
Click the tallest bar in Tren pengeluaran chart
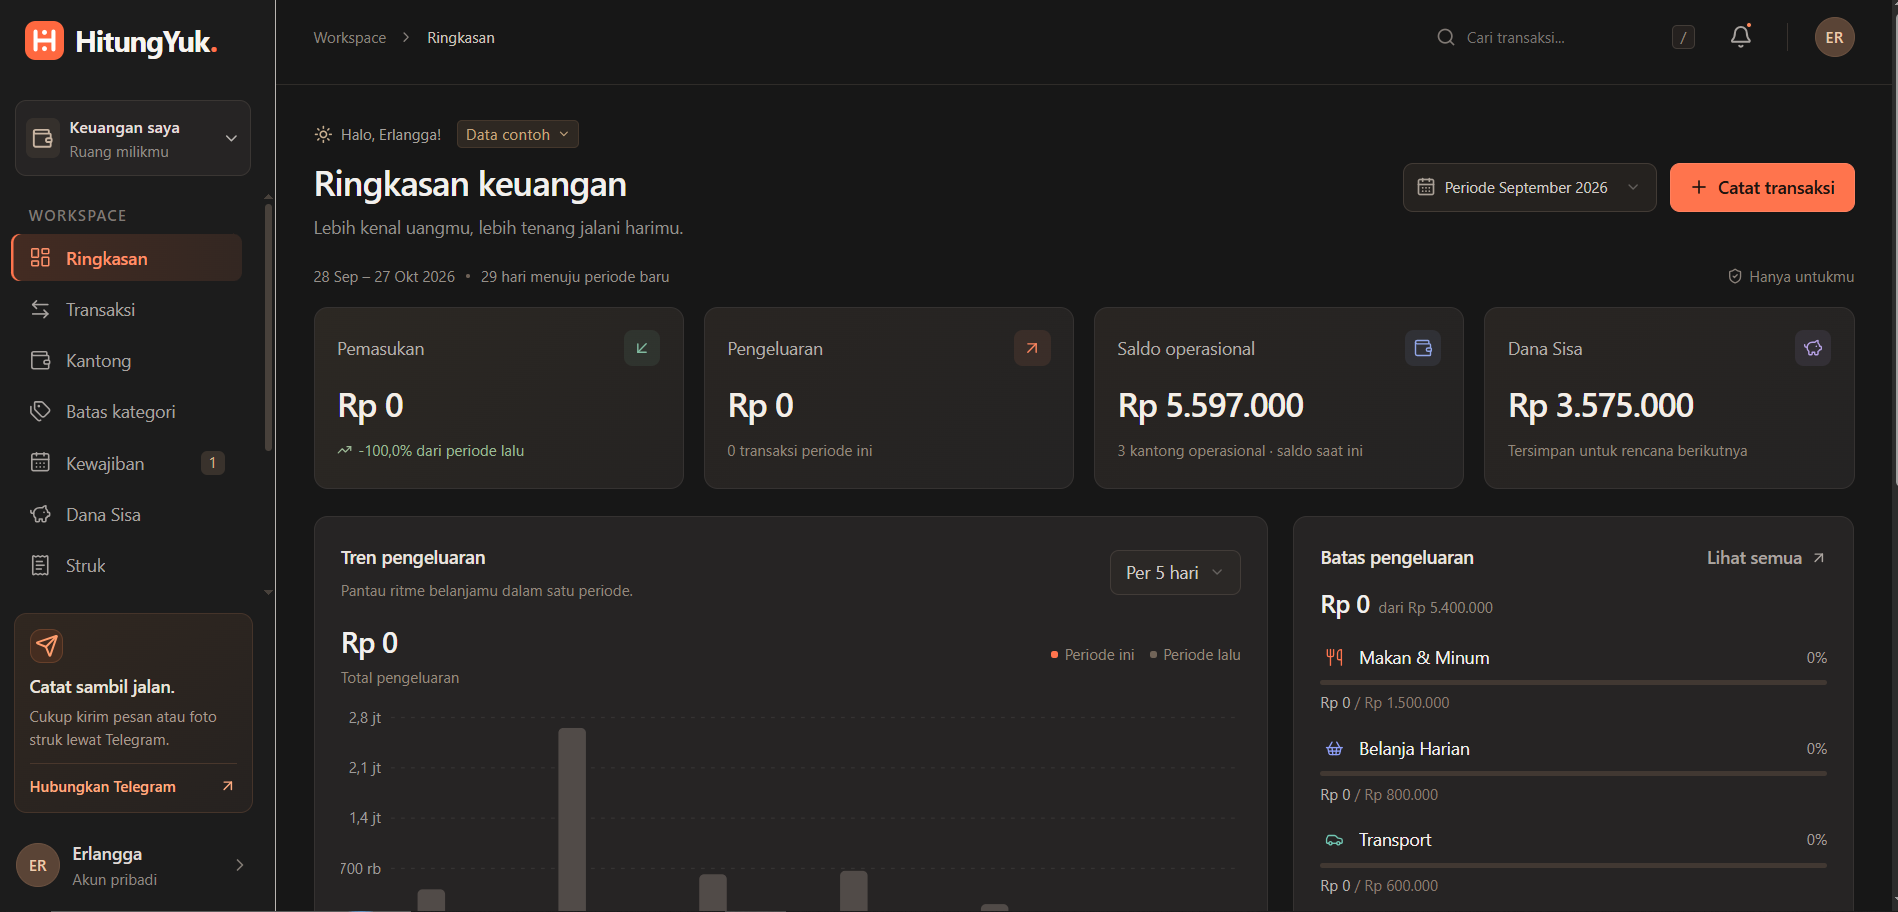(572, 819)
